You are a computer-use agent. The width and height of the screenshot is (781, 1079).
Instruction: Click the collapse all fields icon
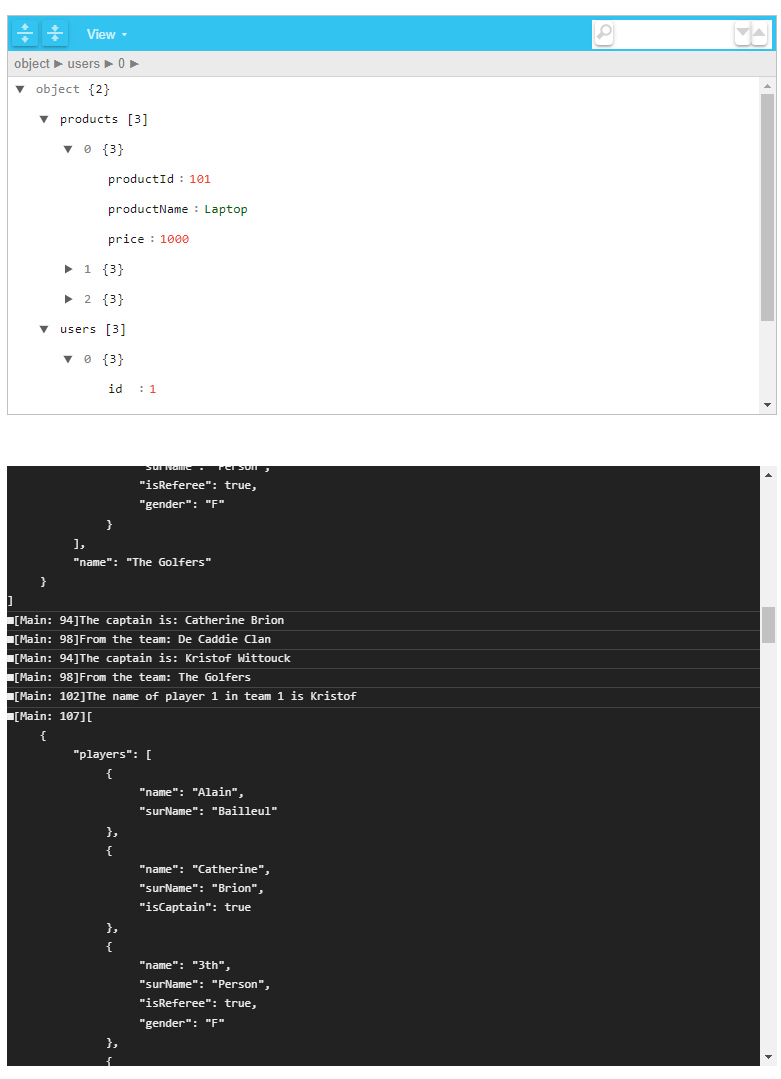coord(55,34)
